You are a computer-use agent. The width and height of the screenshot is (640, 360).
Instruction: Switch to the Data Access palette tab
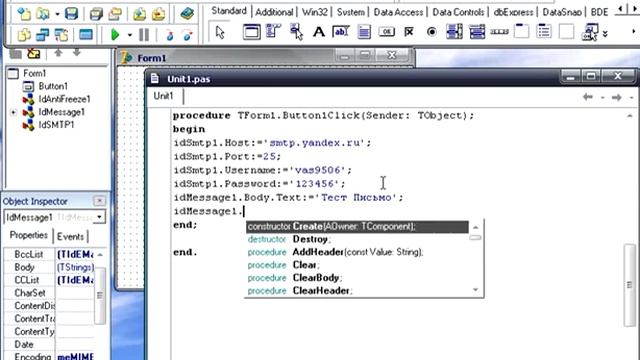point(398,12)
